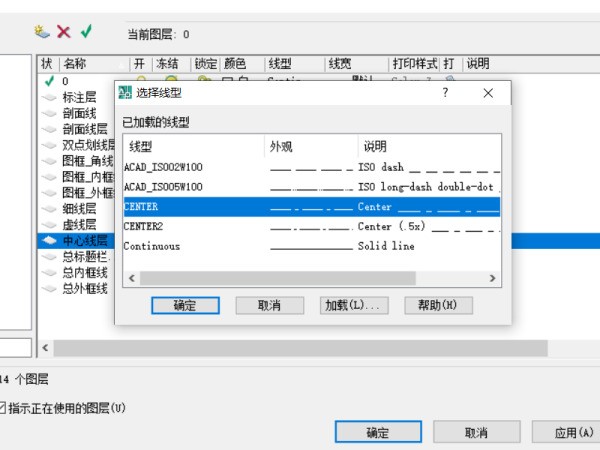Select the CENTER linetype row
Viewport: 600px width, 450px height.
coord(311,207)
